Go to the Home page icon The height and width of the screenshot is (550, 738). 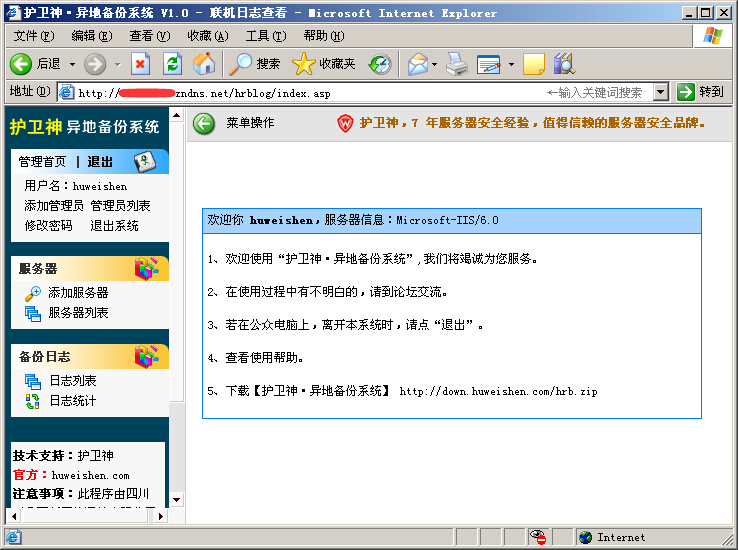(204, 64)
